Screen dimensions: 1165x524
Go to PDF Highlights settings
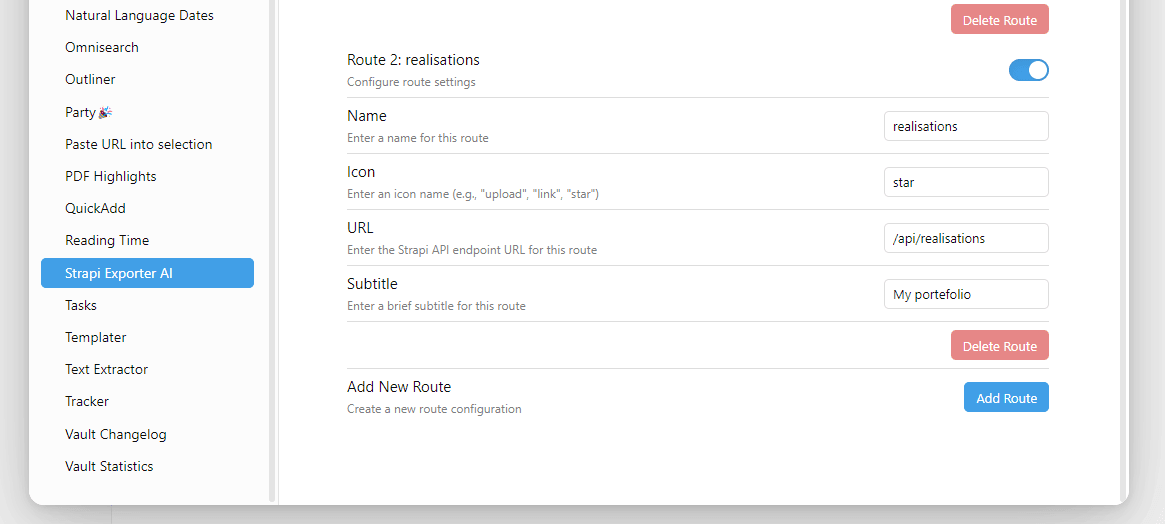point(110,176)
